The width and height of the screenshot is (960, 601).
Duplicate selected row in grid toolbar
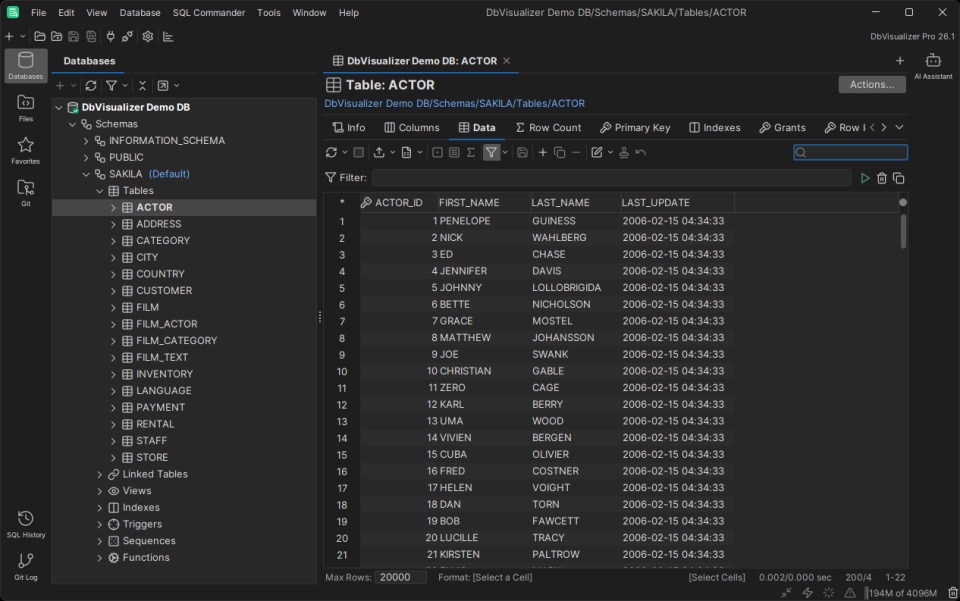click(x=560, y=152)
